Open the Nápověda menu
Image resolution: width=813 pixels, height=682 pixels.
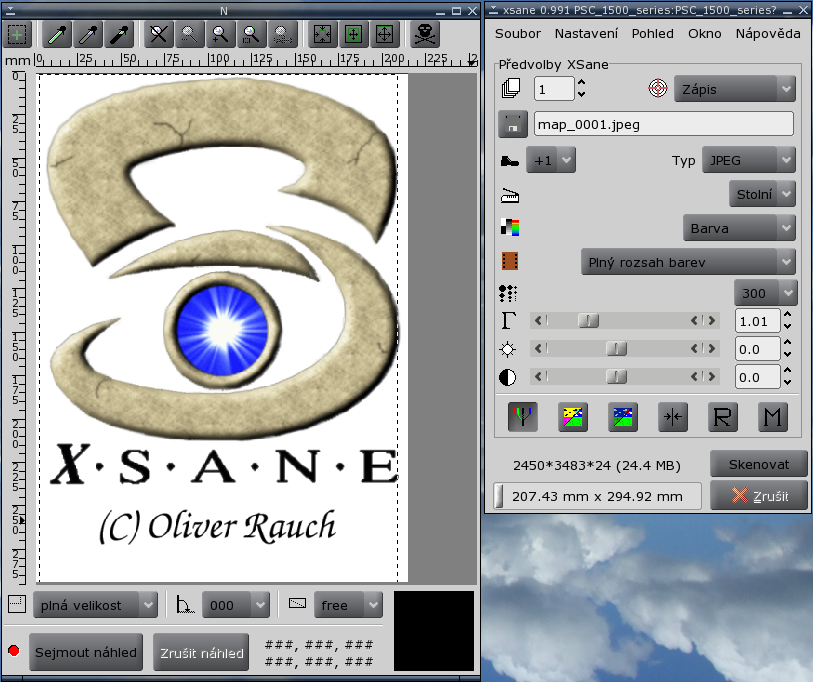768,34
